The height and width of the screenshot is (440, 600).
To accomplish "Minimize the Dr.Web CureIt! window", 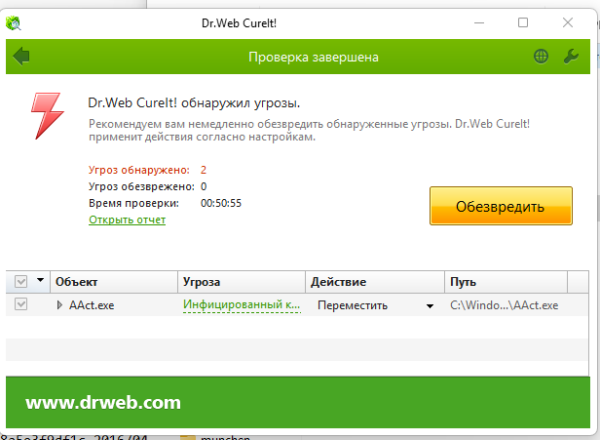I will pos(479,23).
